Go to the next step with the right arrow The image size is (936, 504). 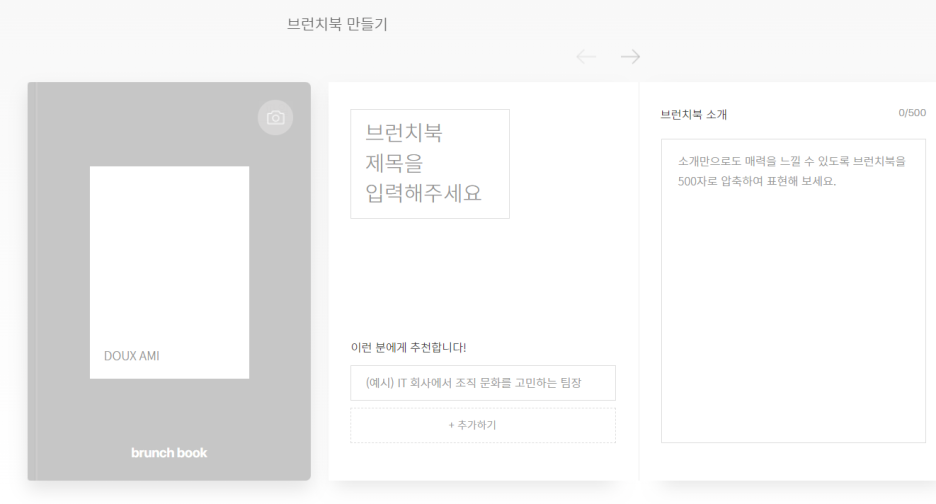click(630, 57)
